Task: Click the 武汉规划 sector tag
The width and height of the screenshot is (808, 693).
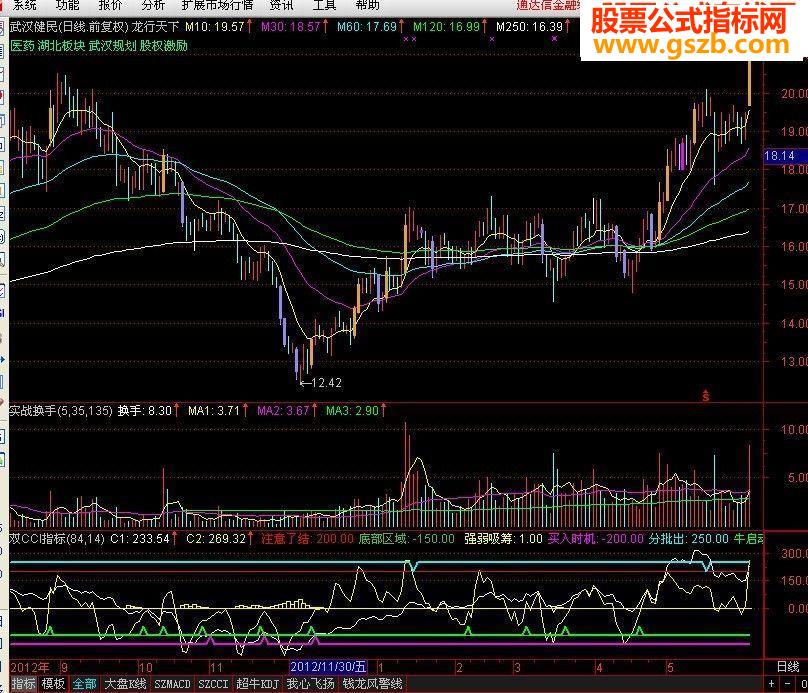Action: point(112,45)
